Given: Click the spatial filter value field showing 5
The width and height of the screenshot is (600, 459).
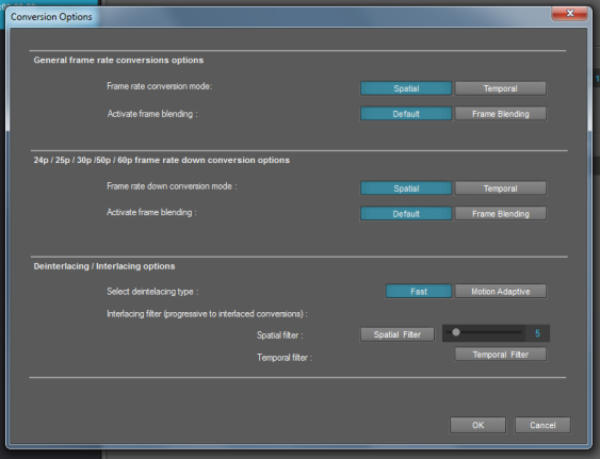Looking at the screenshot, I should point(536,334).
